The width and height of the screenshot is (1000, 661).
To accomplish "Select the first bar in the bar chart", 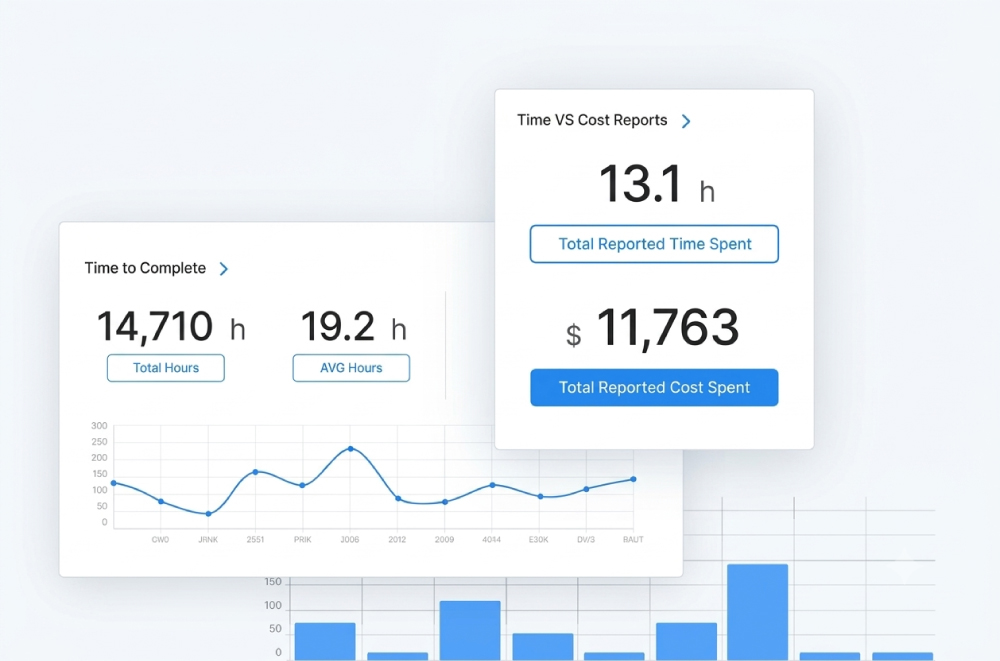I will point(325,642).
